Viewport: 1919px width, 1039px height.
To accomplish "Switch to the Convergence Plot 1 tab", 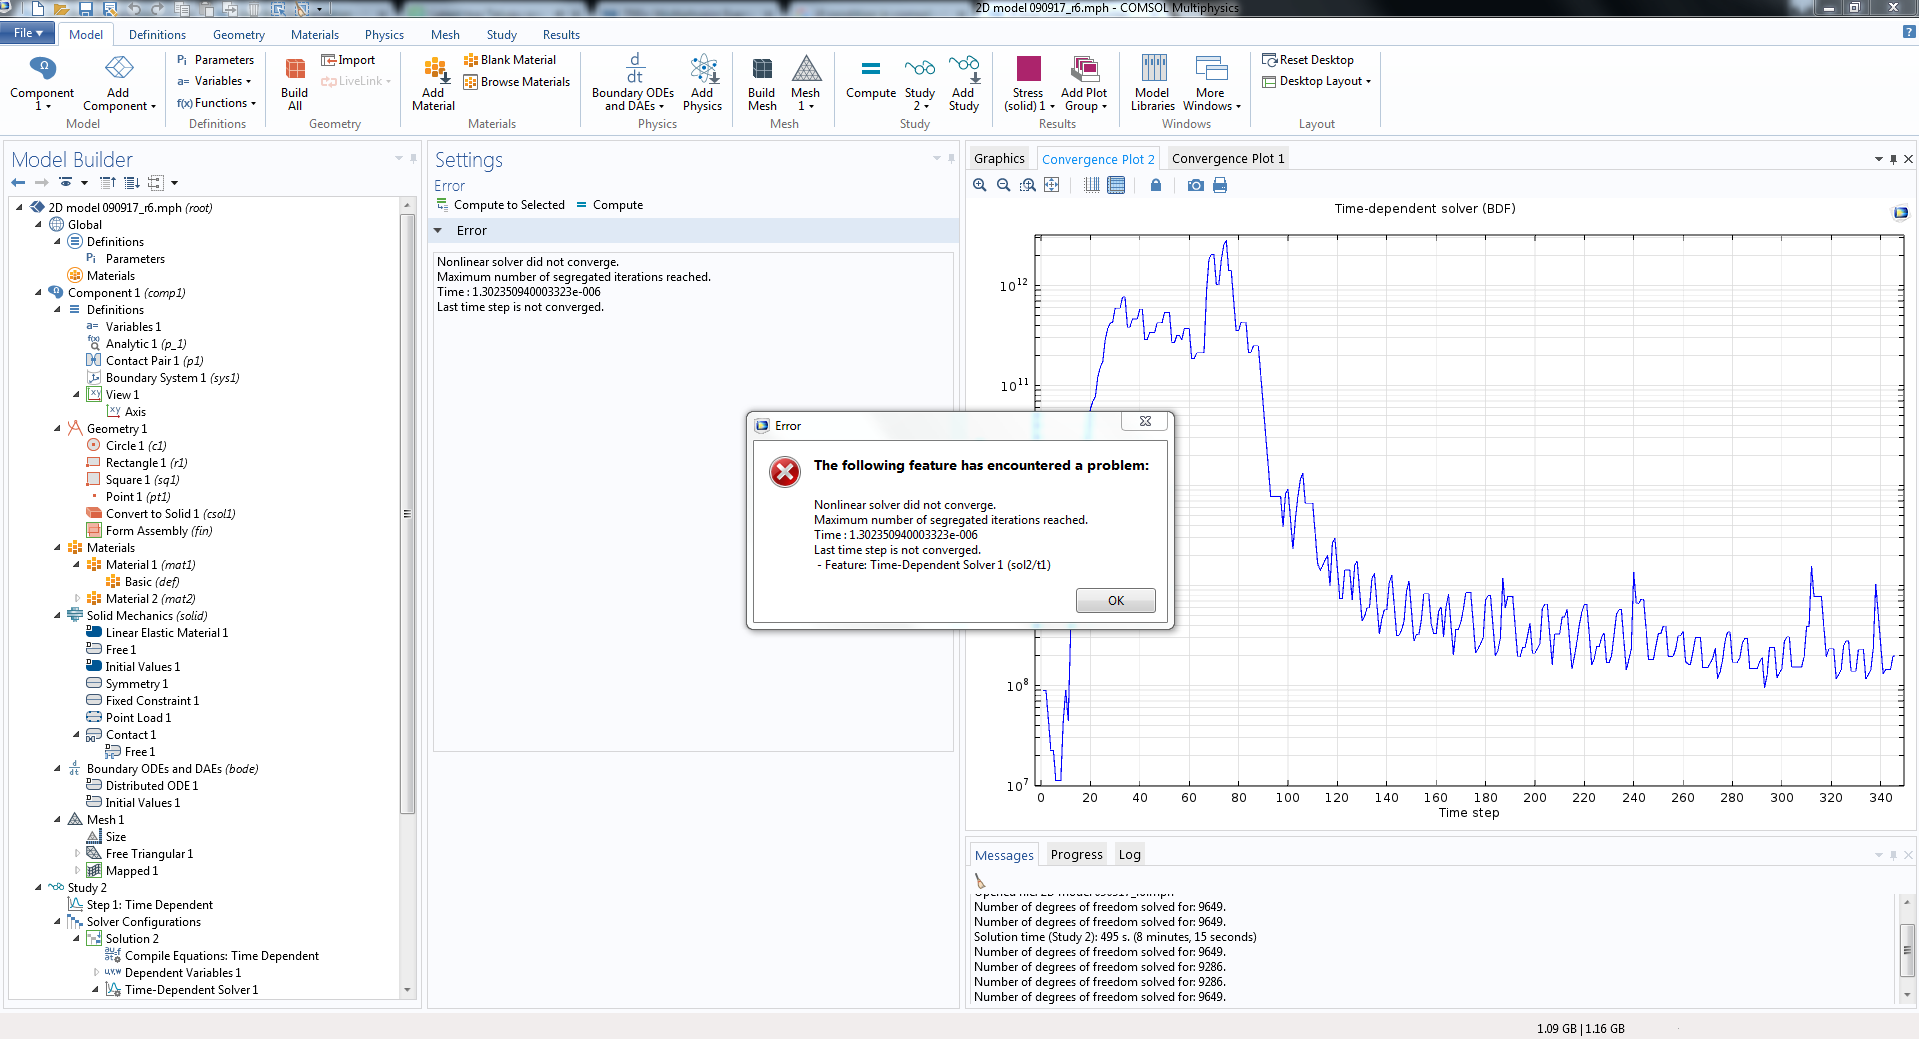I will coord(1227,158).
